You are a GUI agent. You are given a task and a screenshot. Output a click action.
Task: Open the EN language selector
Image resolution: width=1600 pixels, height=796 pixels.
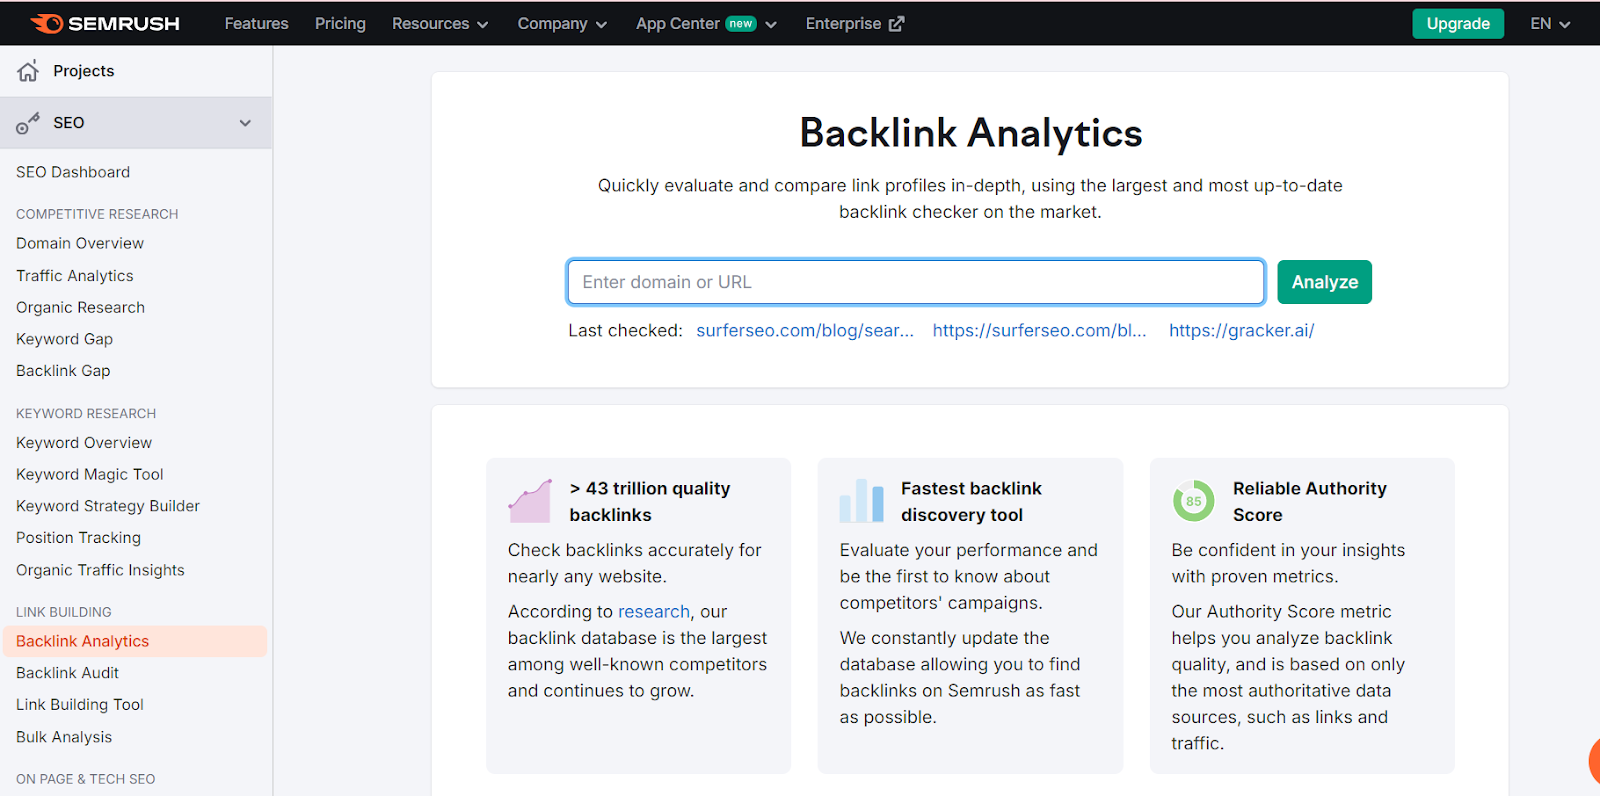[1550, 23]
